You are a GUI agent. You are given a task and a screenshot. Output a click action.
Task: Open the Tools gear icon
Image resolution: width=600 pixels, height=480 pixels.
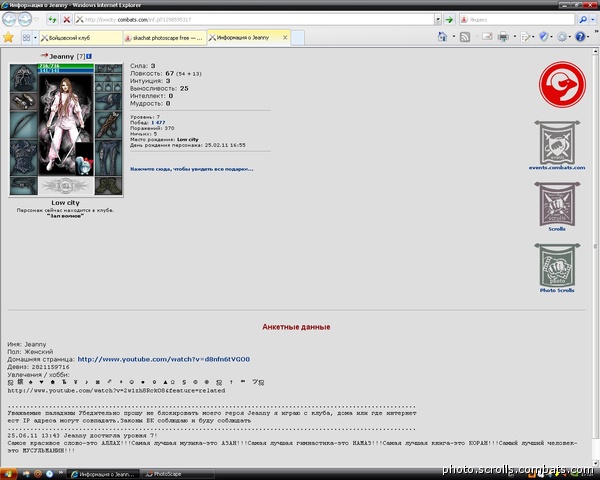(562, 37)
